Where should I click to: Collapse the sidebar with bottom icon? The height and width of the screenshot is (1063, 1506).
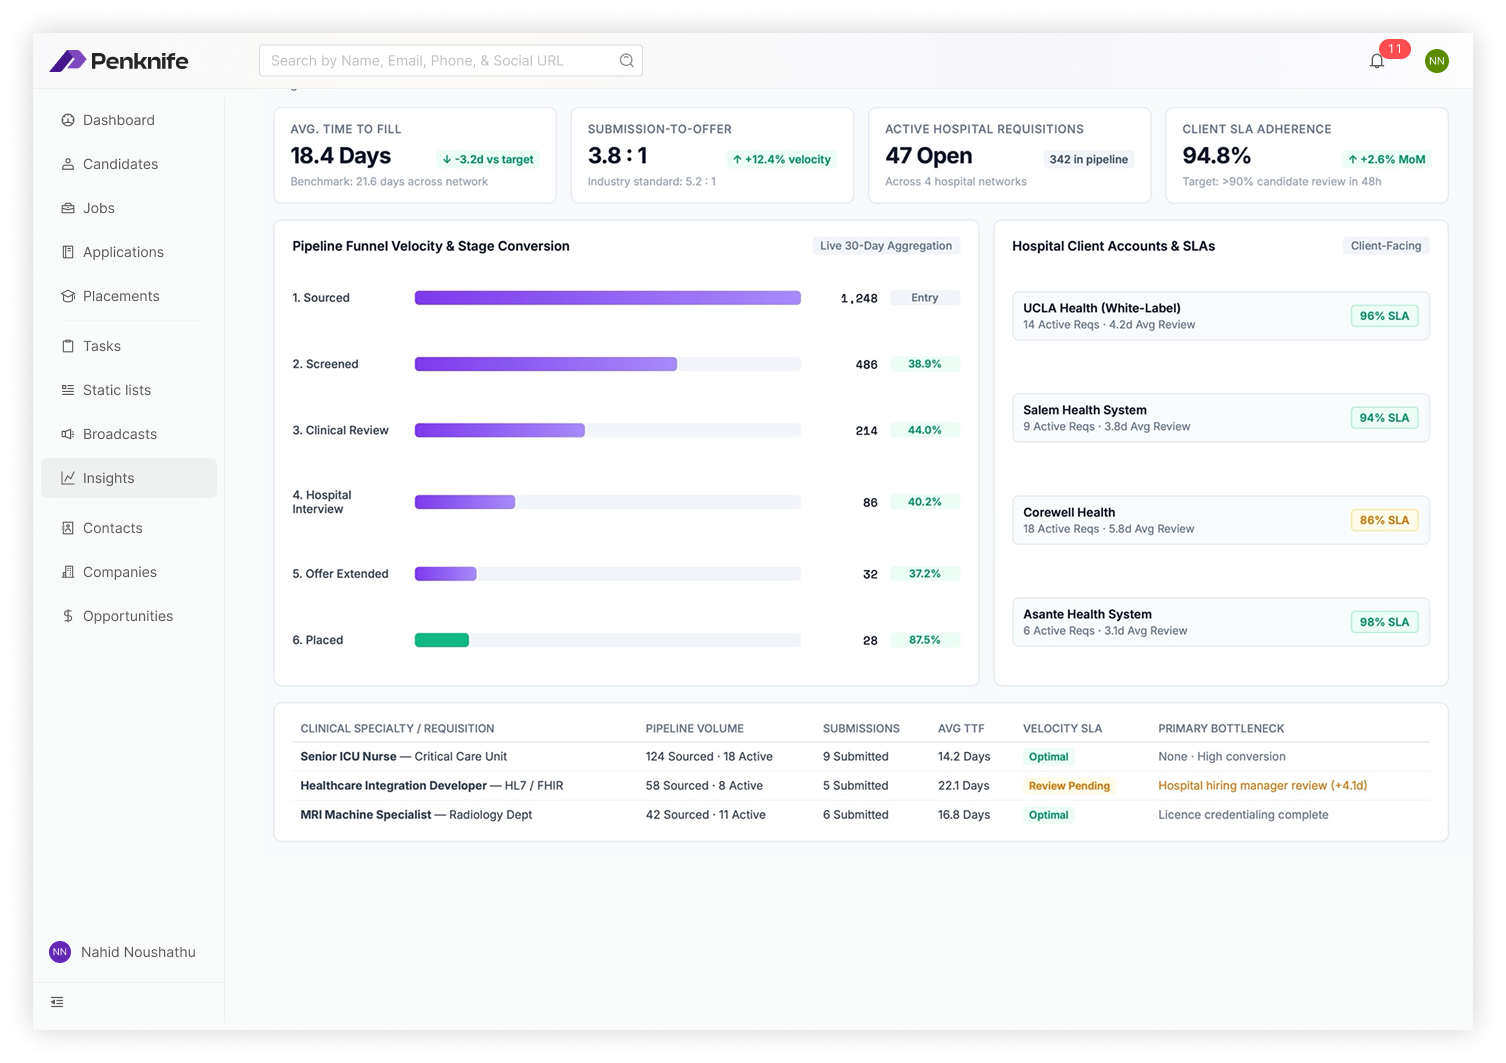[x=57, y=1002]
